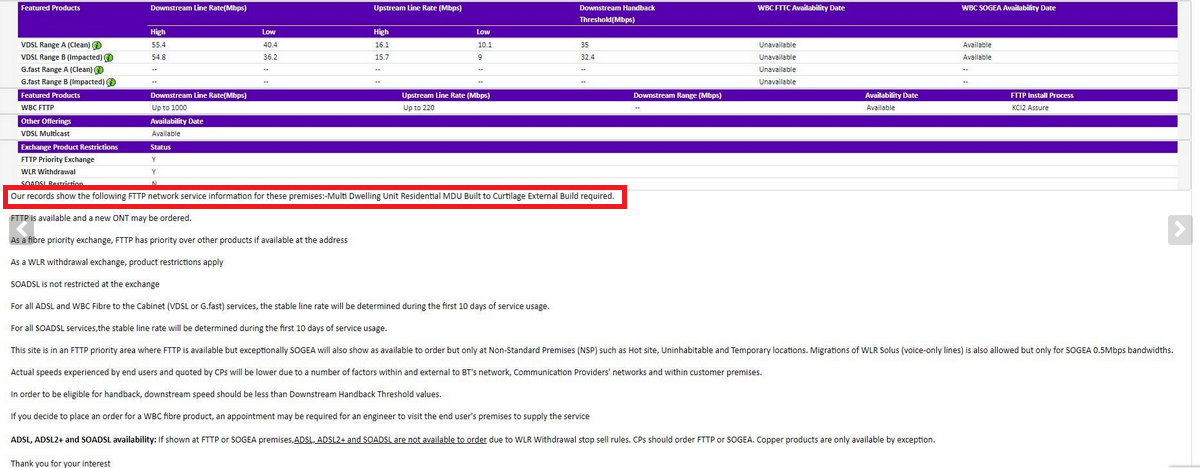This screenshot has width=1200, height=468.
Task: Click Y status for WLR Withdrawal
Action: [153, 171]
